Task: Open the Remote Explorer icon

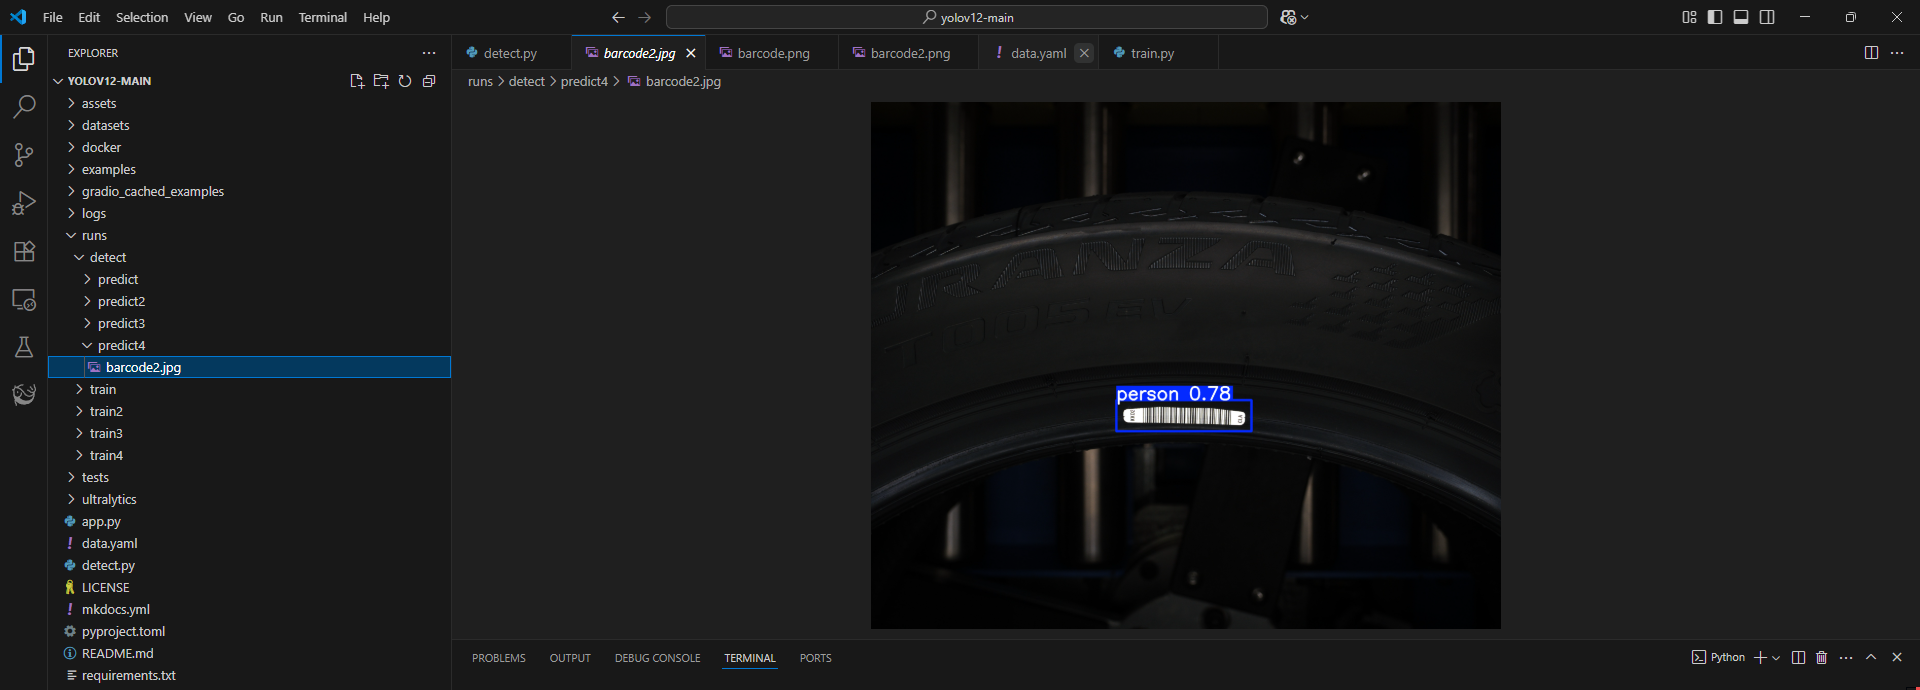Action: 24,299
